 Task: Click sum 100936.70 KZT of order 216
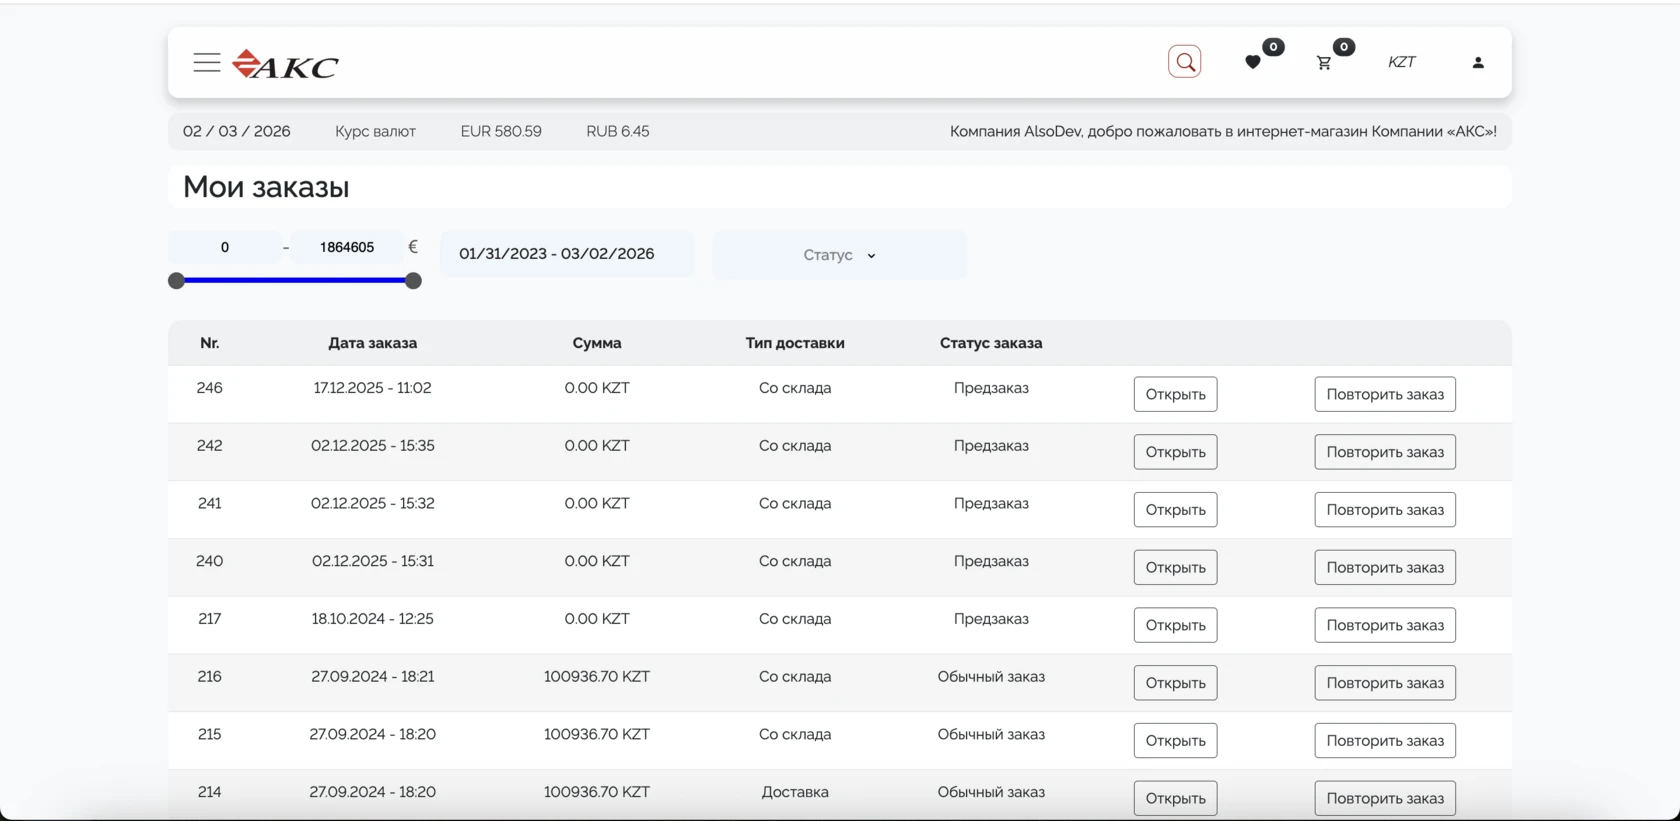pos(597,677)
